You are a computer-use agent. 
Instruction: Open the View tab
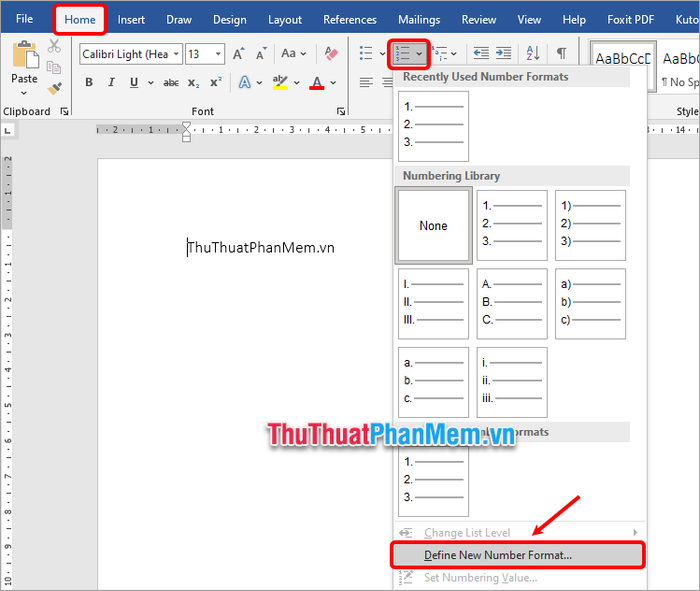click(529, 20)
